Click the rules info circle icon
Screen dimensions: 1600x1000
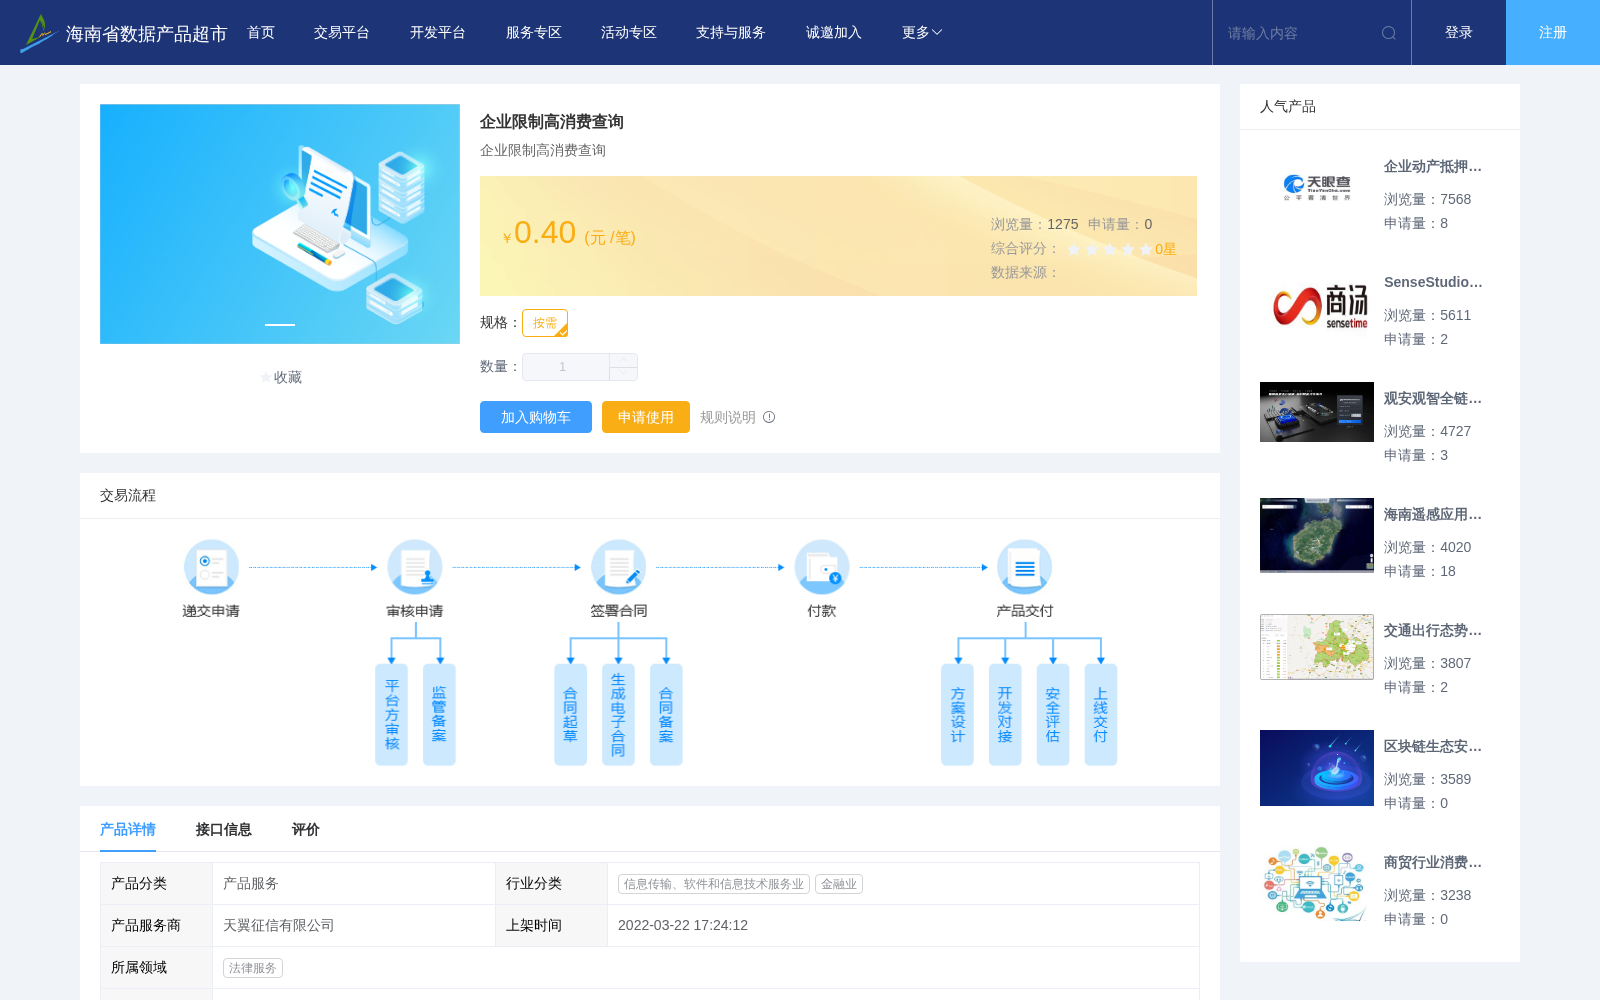coord(769,417)
